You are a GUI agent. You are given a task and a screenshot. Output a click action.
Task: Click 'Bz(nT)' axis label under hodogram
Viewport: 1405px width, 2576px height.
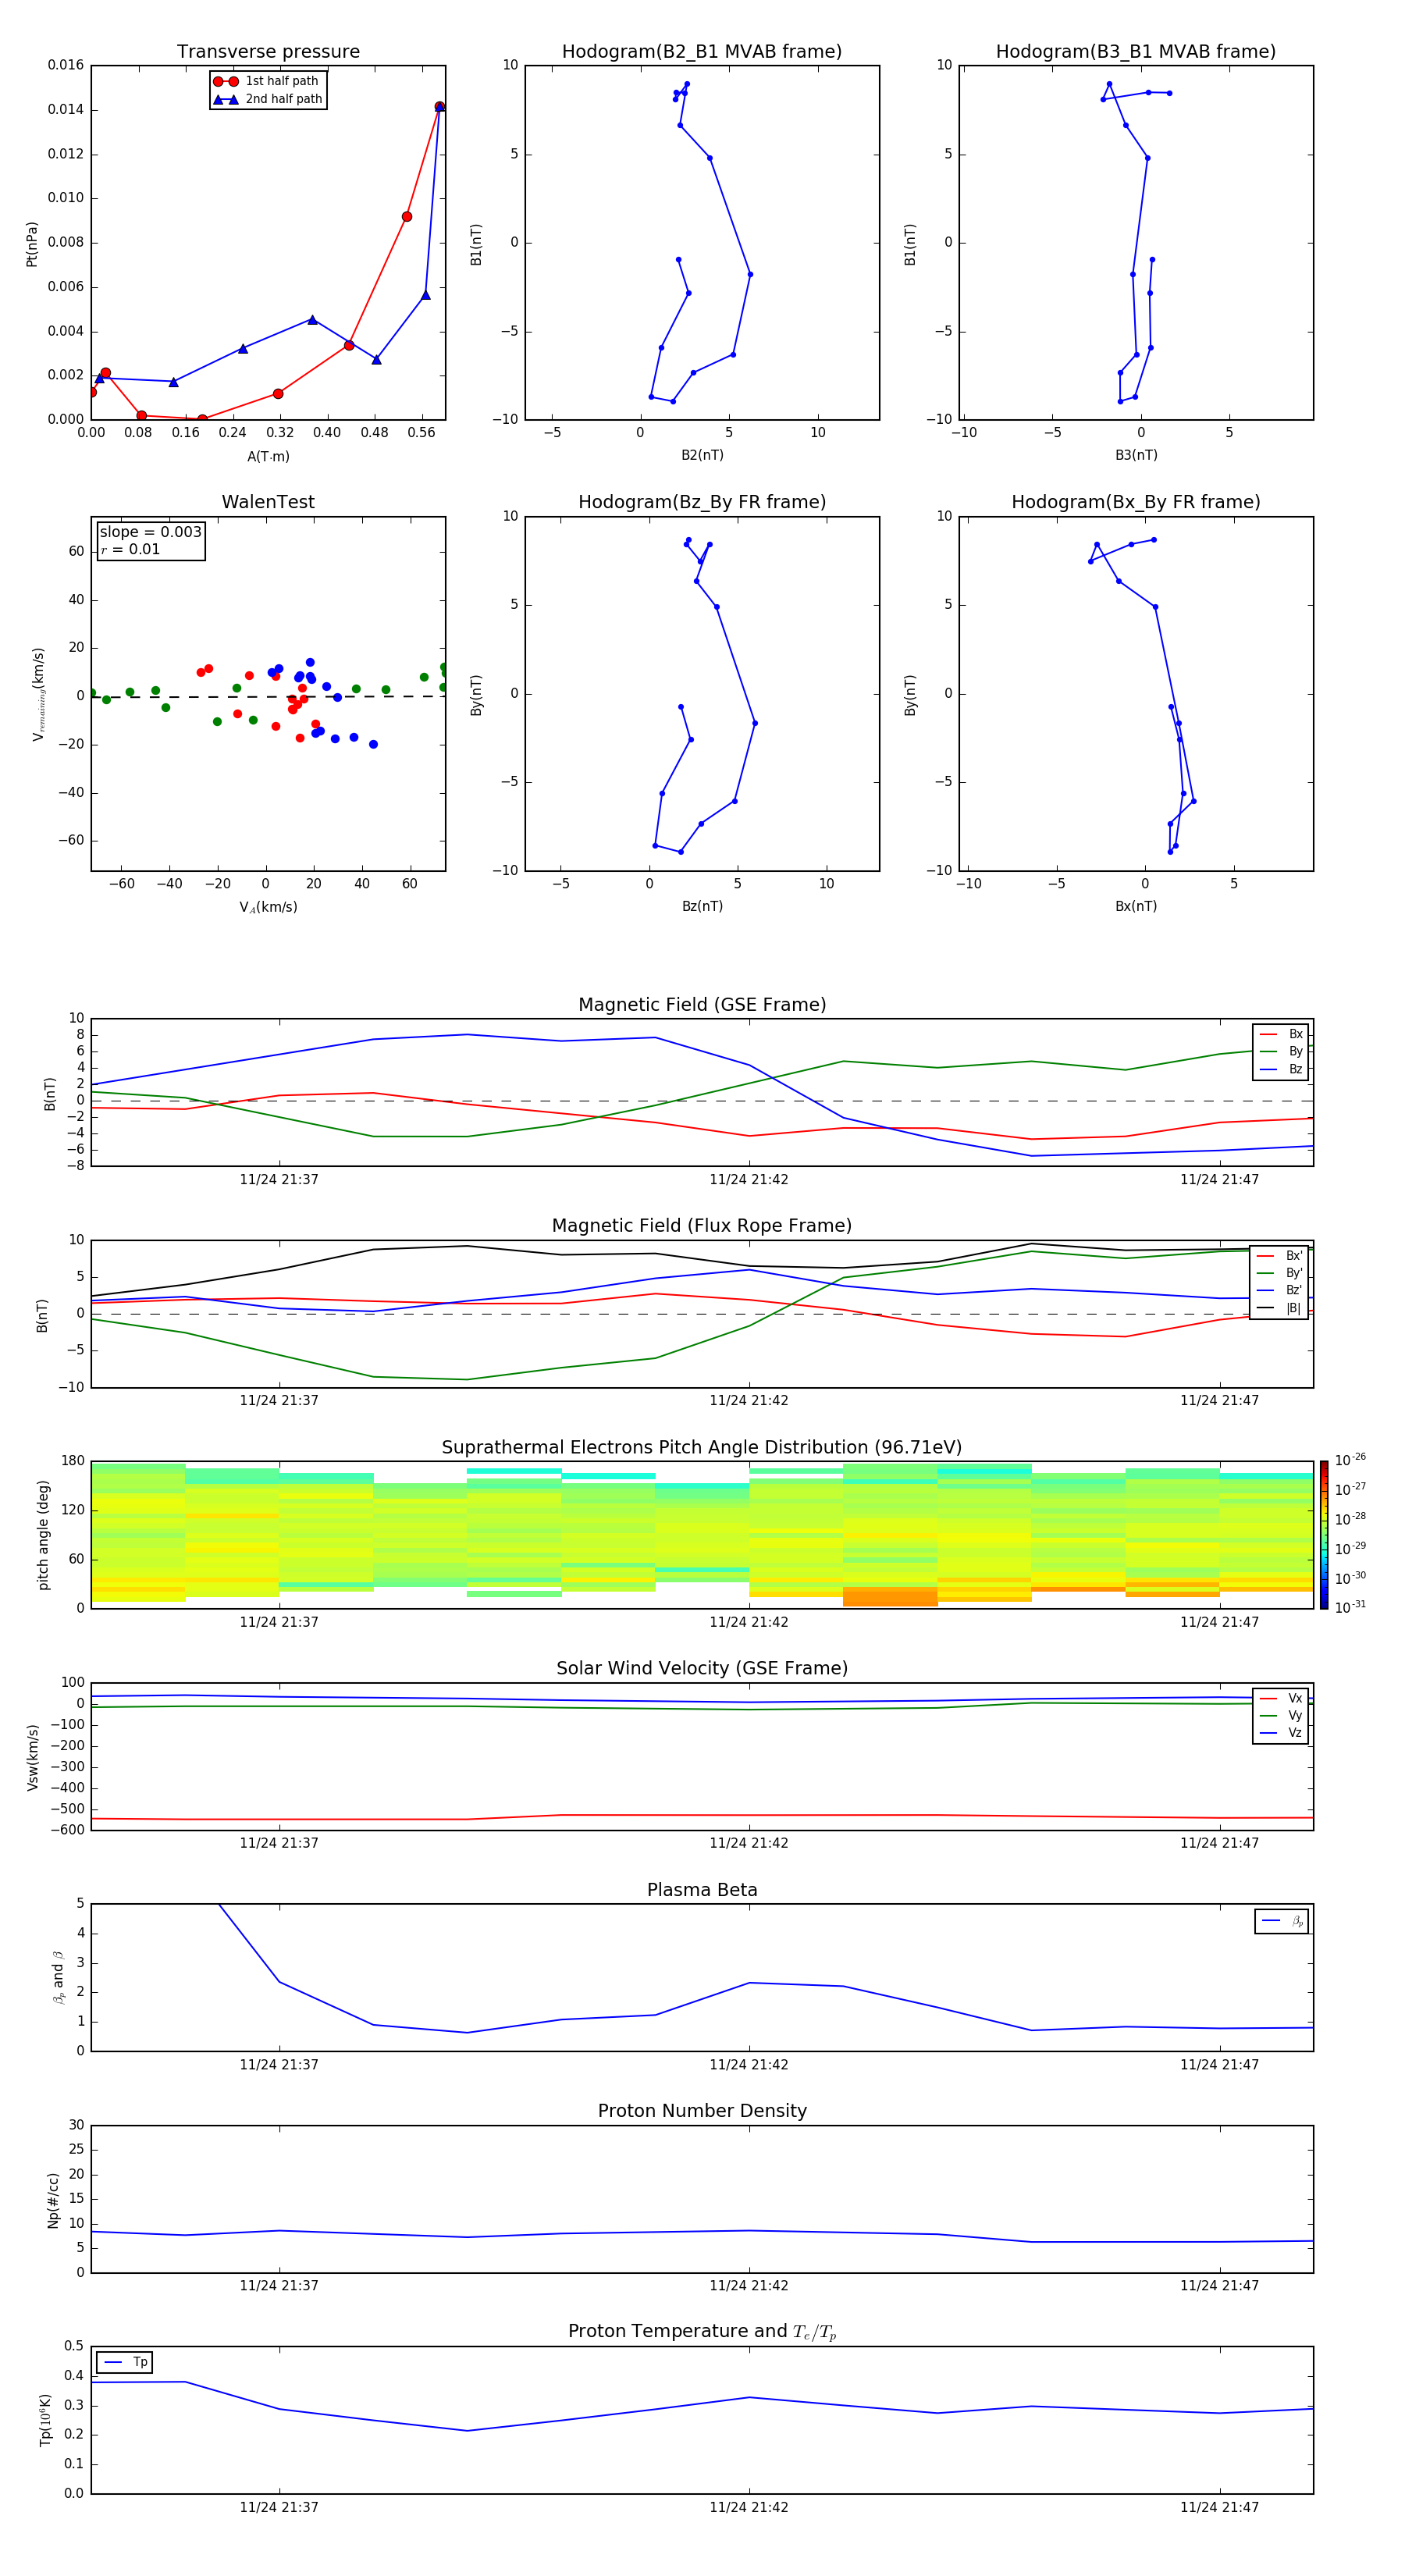point(702,906)
